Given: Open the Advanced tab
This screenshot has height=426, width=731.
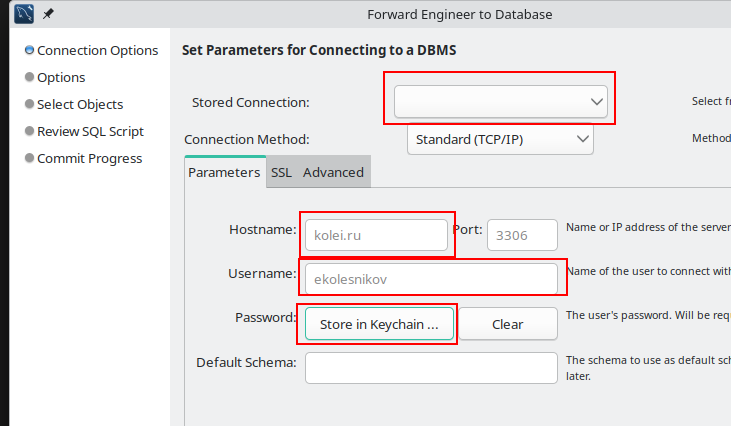Looking at the screenshot, I should click(x=333, y=172).
